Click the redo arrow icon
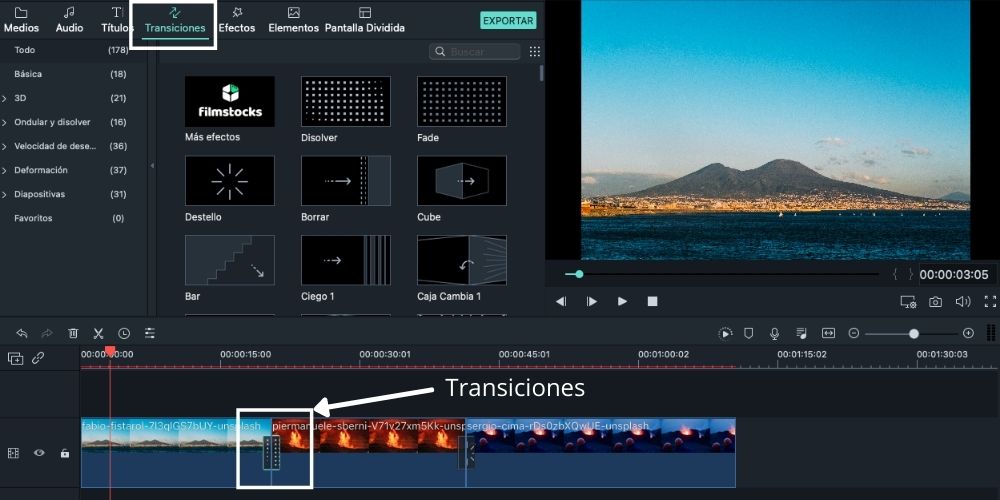 click(47, 333)
